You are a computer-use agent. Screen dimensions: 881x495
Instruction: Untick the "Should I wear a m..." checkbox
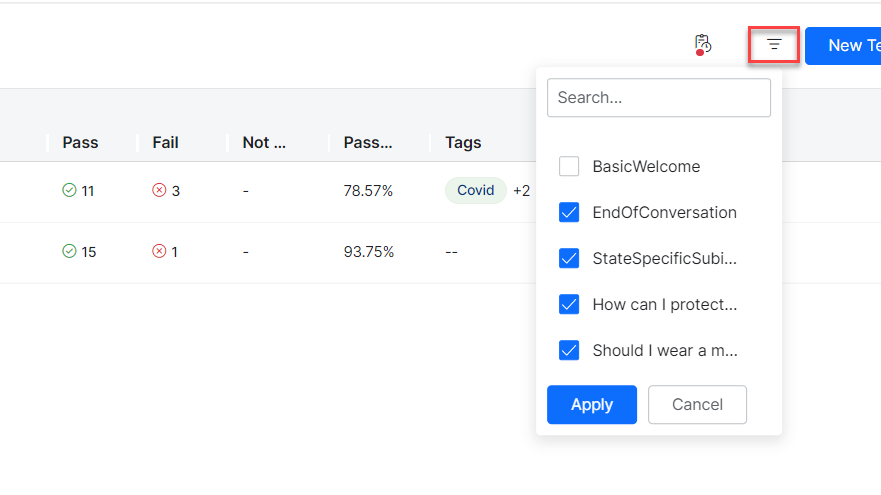569,351
